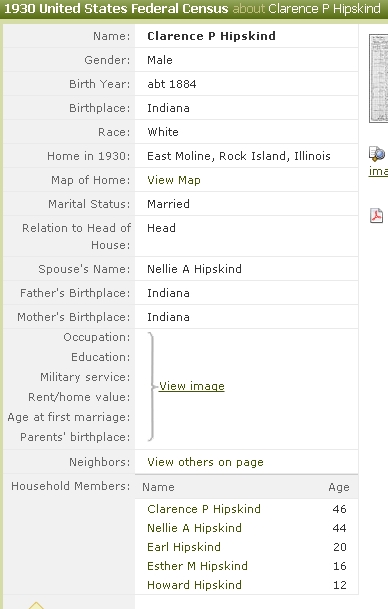
Task: Click the Age column header in household table
Action: 339,487
